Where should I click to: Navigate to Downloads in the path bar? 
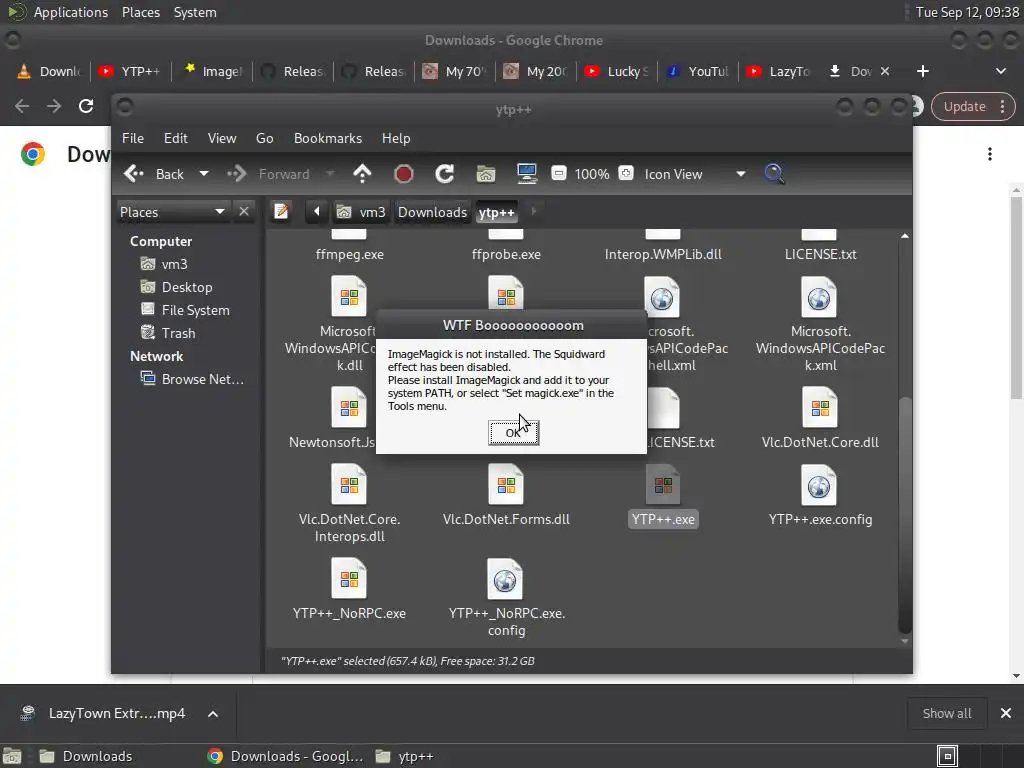tap(432, 212)
